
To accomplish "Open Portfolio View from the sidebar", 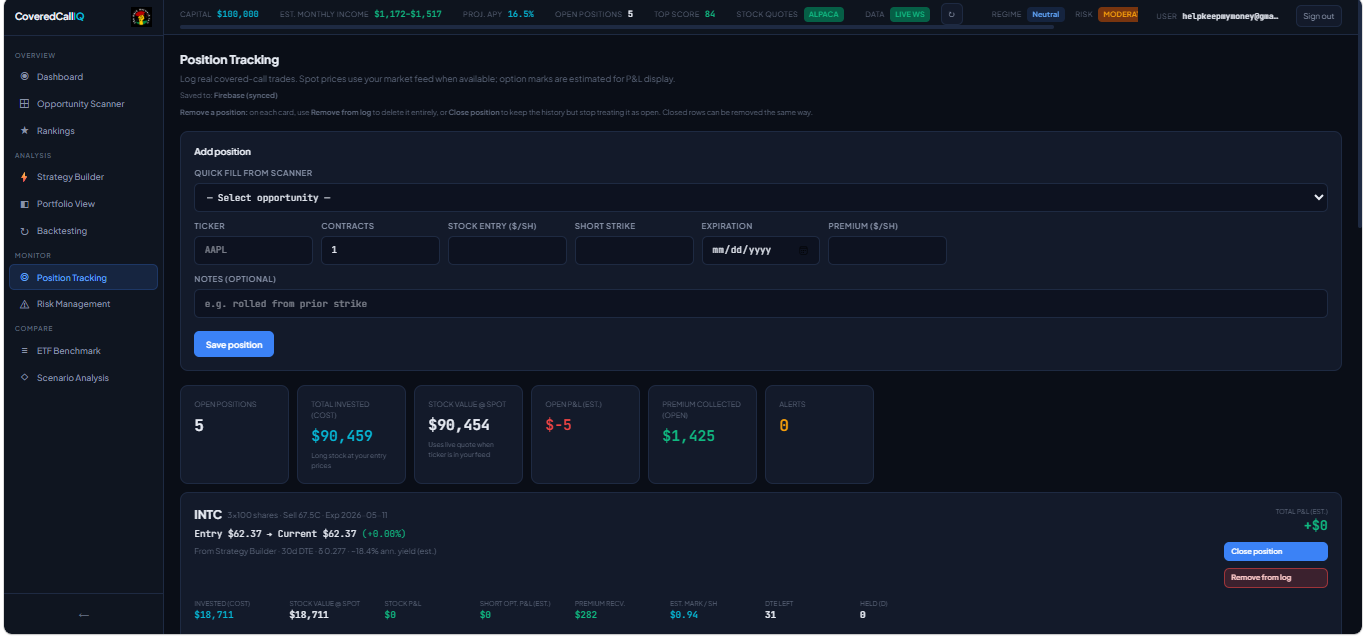I will click(66, 204).
